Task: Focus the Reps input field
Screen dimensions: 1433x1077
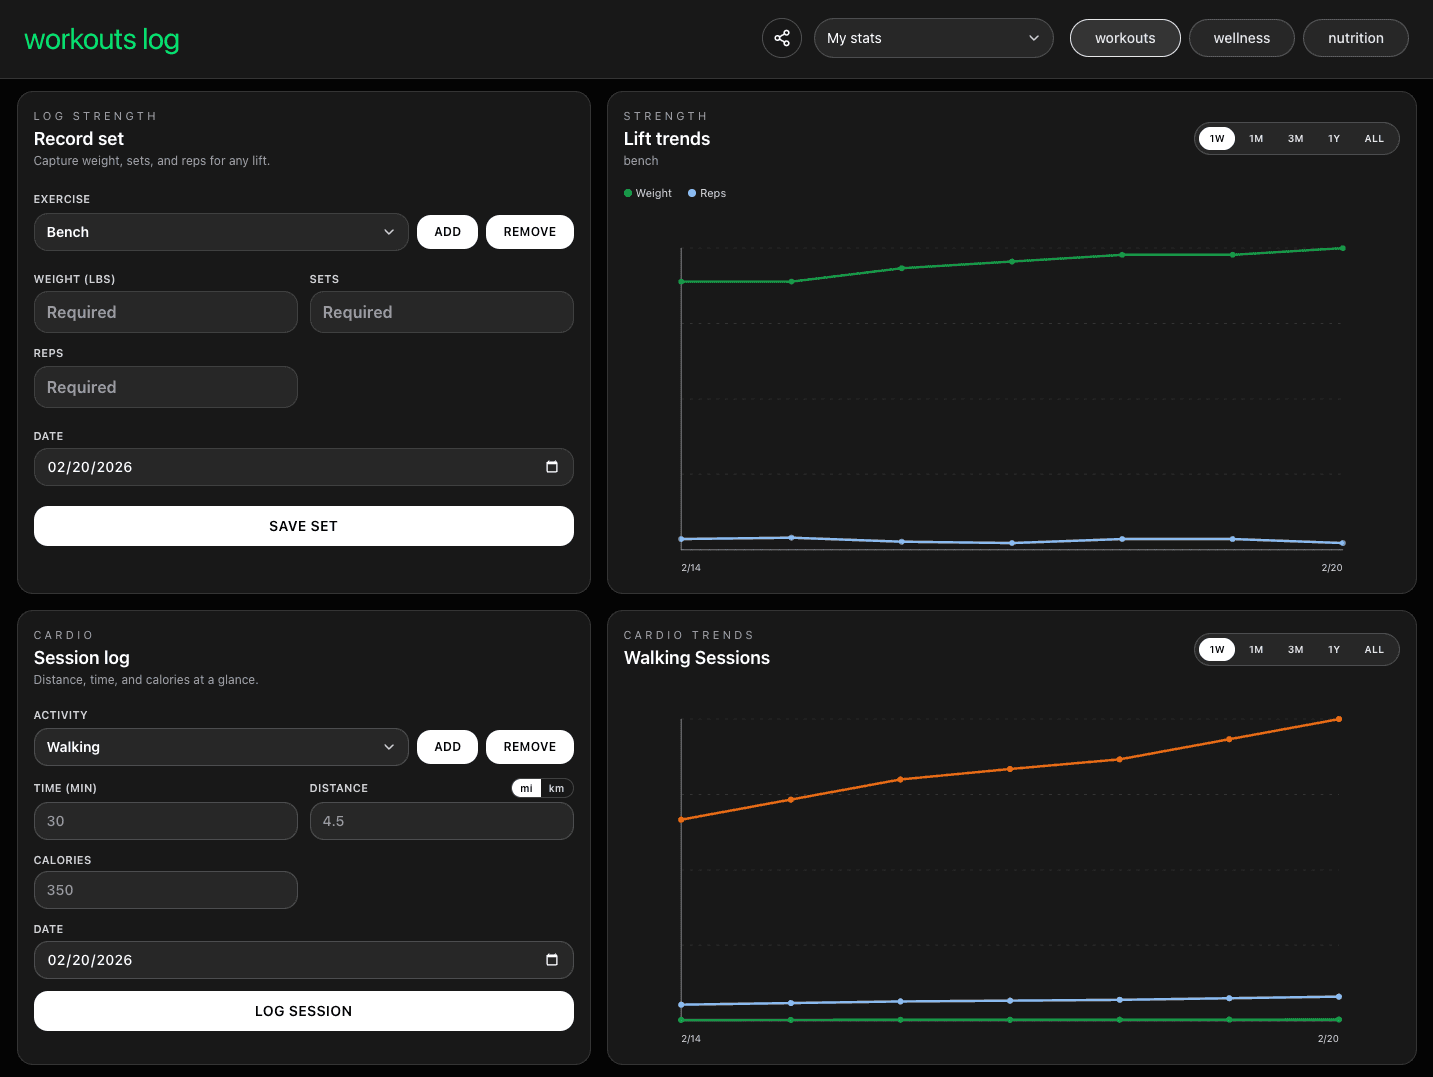Action: pos(166,387)
